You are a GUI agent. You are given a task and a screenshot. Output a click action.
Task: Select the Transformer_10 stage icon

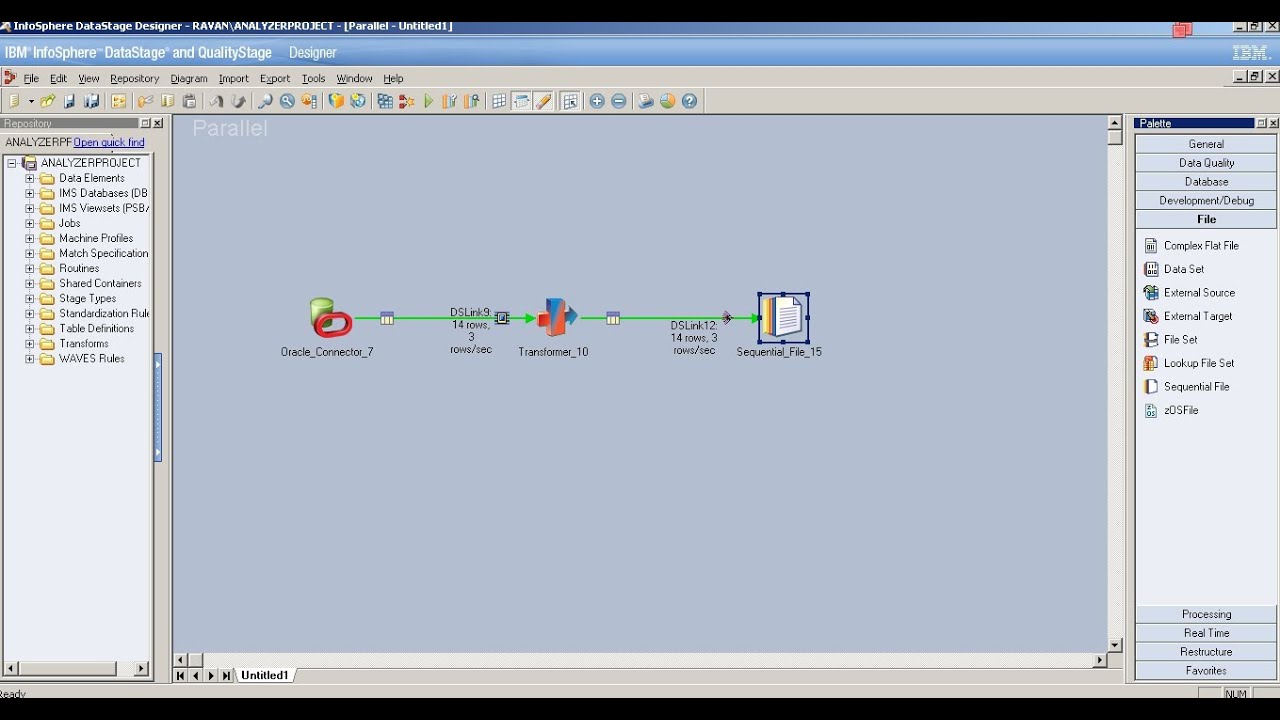pyautogui.click(x=556, y=318)
